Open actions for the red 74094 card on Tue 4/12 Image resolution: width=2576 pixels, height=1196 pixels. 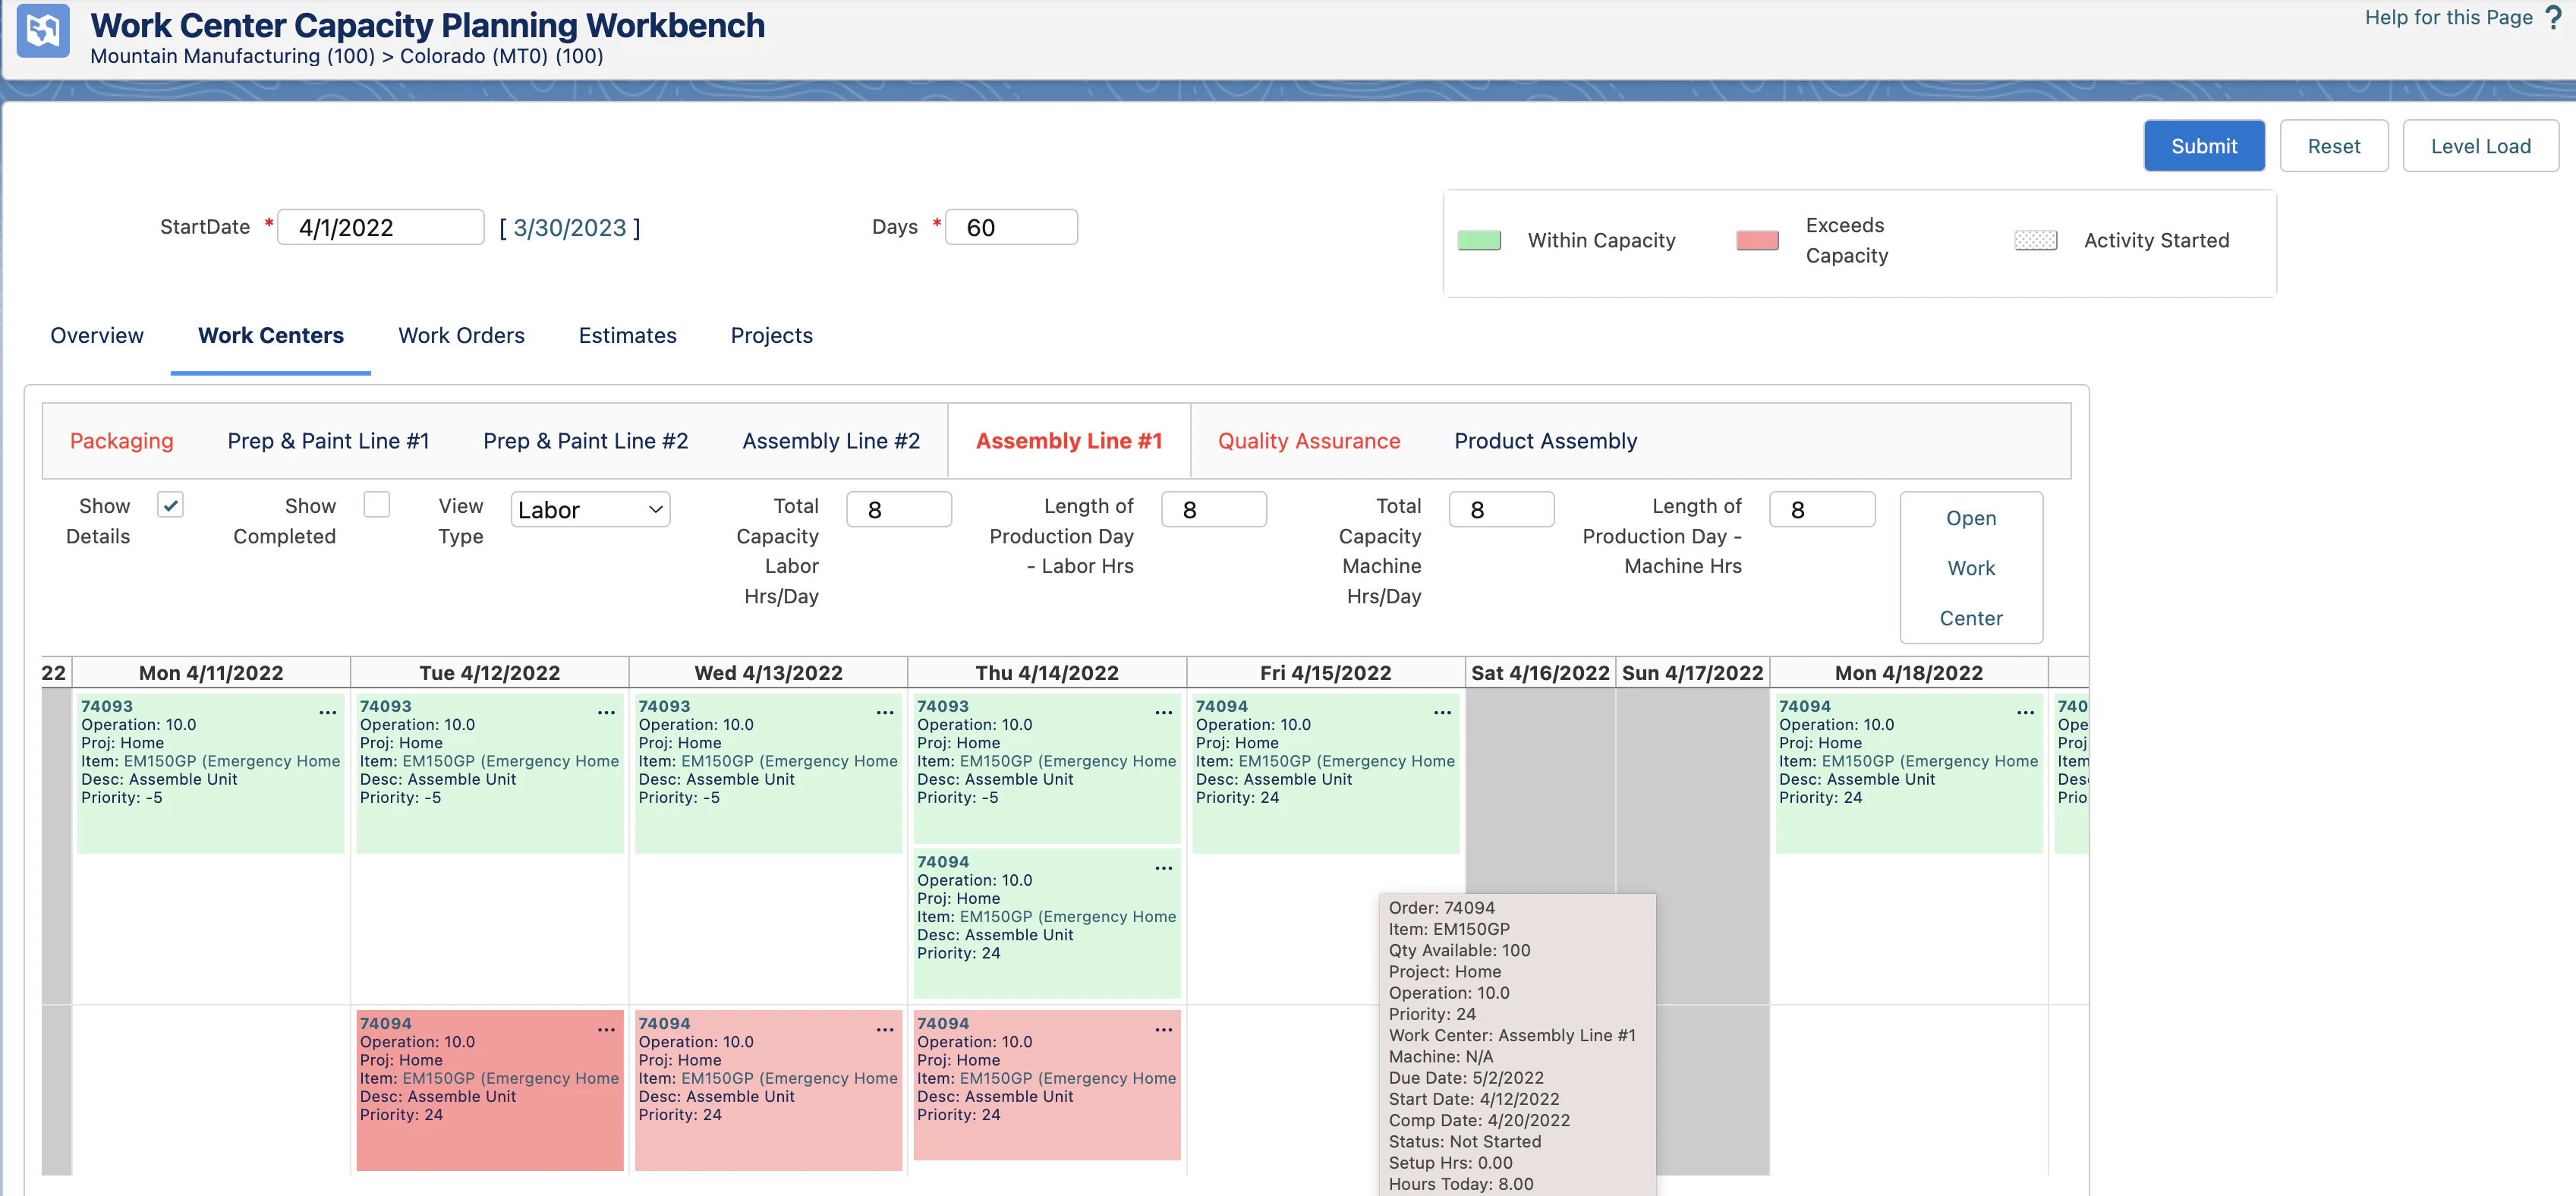tap(606, 1029)
